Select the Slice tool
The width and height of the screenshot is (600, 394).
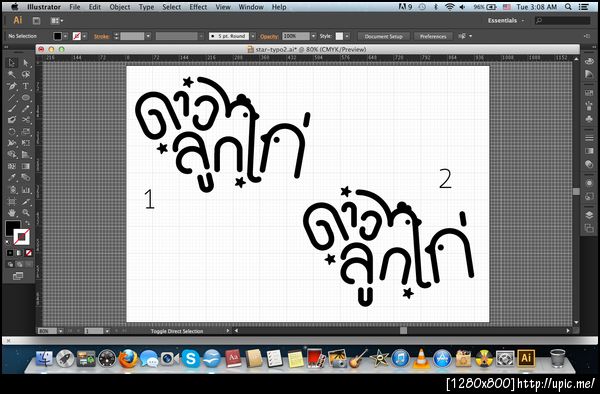pyautogui.click(x=26, y=201)
